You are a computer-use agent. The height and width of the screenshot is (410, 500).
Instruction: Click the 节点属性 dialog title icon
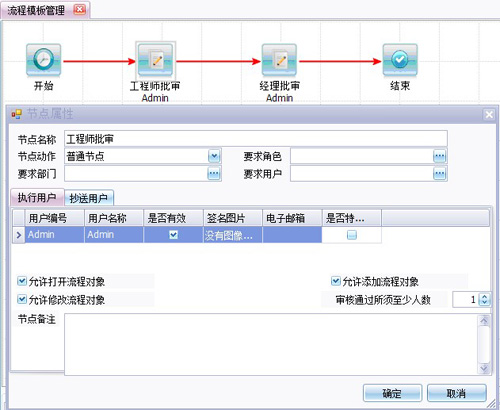tap(16, 114)
